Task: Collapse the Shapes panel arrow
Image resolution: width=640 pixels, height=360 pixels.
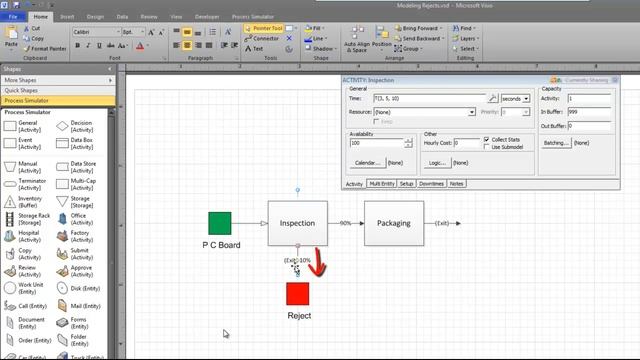Action: point(109,69)
